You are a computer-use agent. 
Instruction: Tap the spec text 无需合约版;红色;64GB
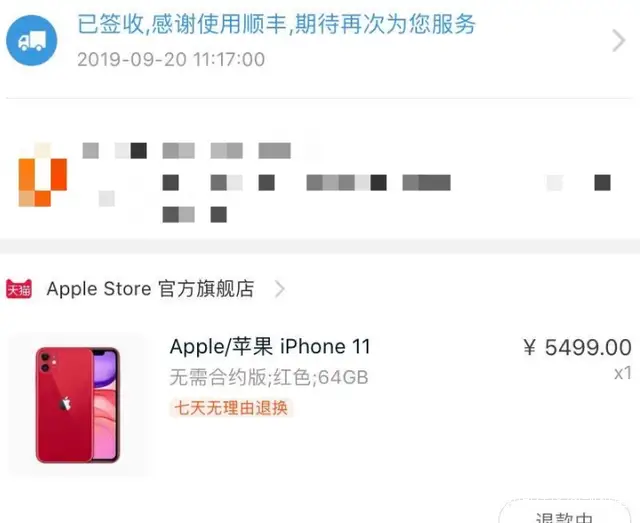point(269,377)
